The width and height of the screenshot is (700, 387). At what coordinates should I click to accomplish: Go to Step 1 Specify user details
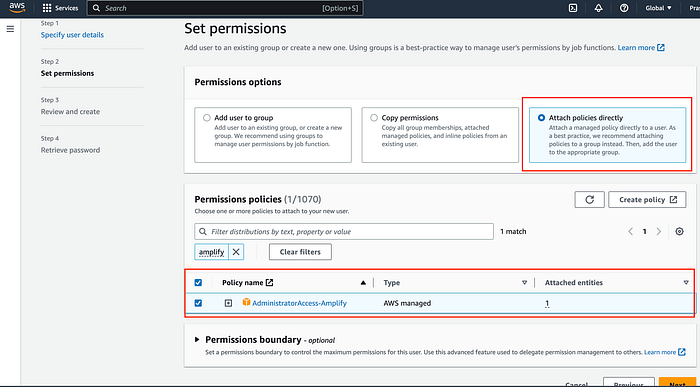pos(72,35)
